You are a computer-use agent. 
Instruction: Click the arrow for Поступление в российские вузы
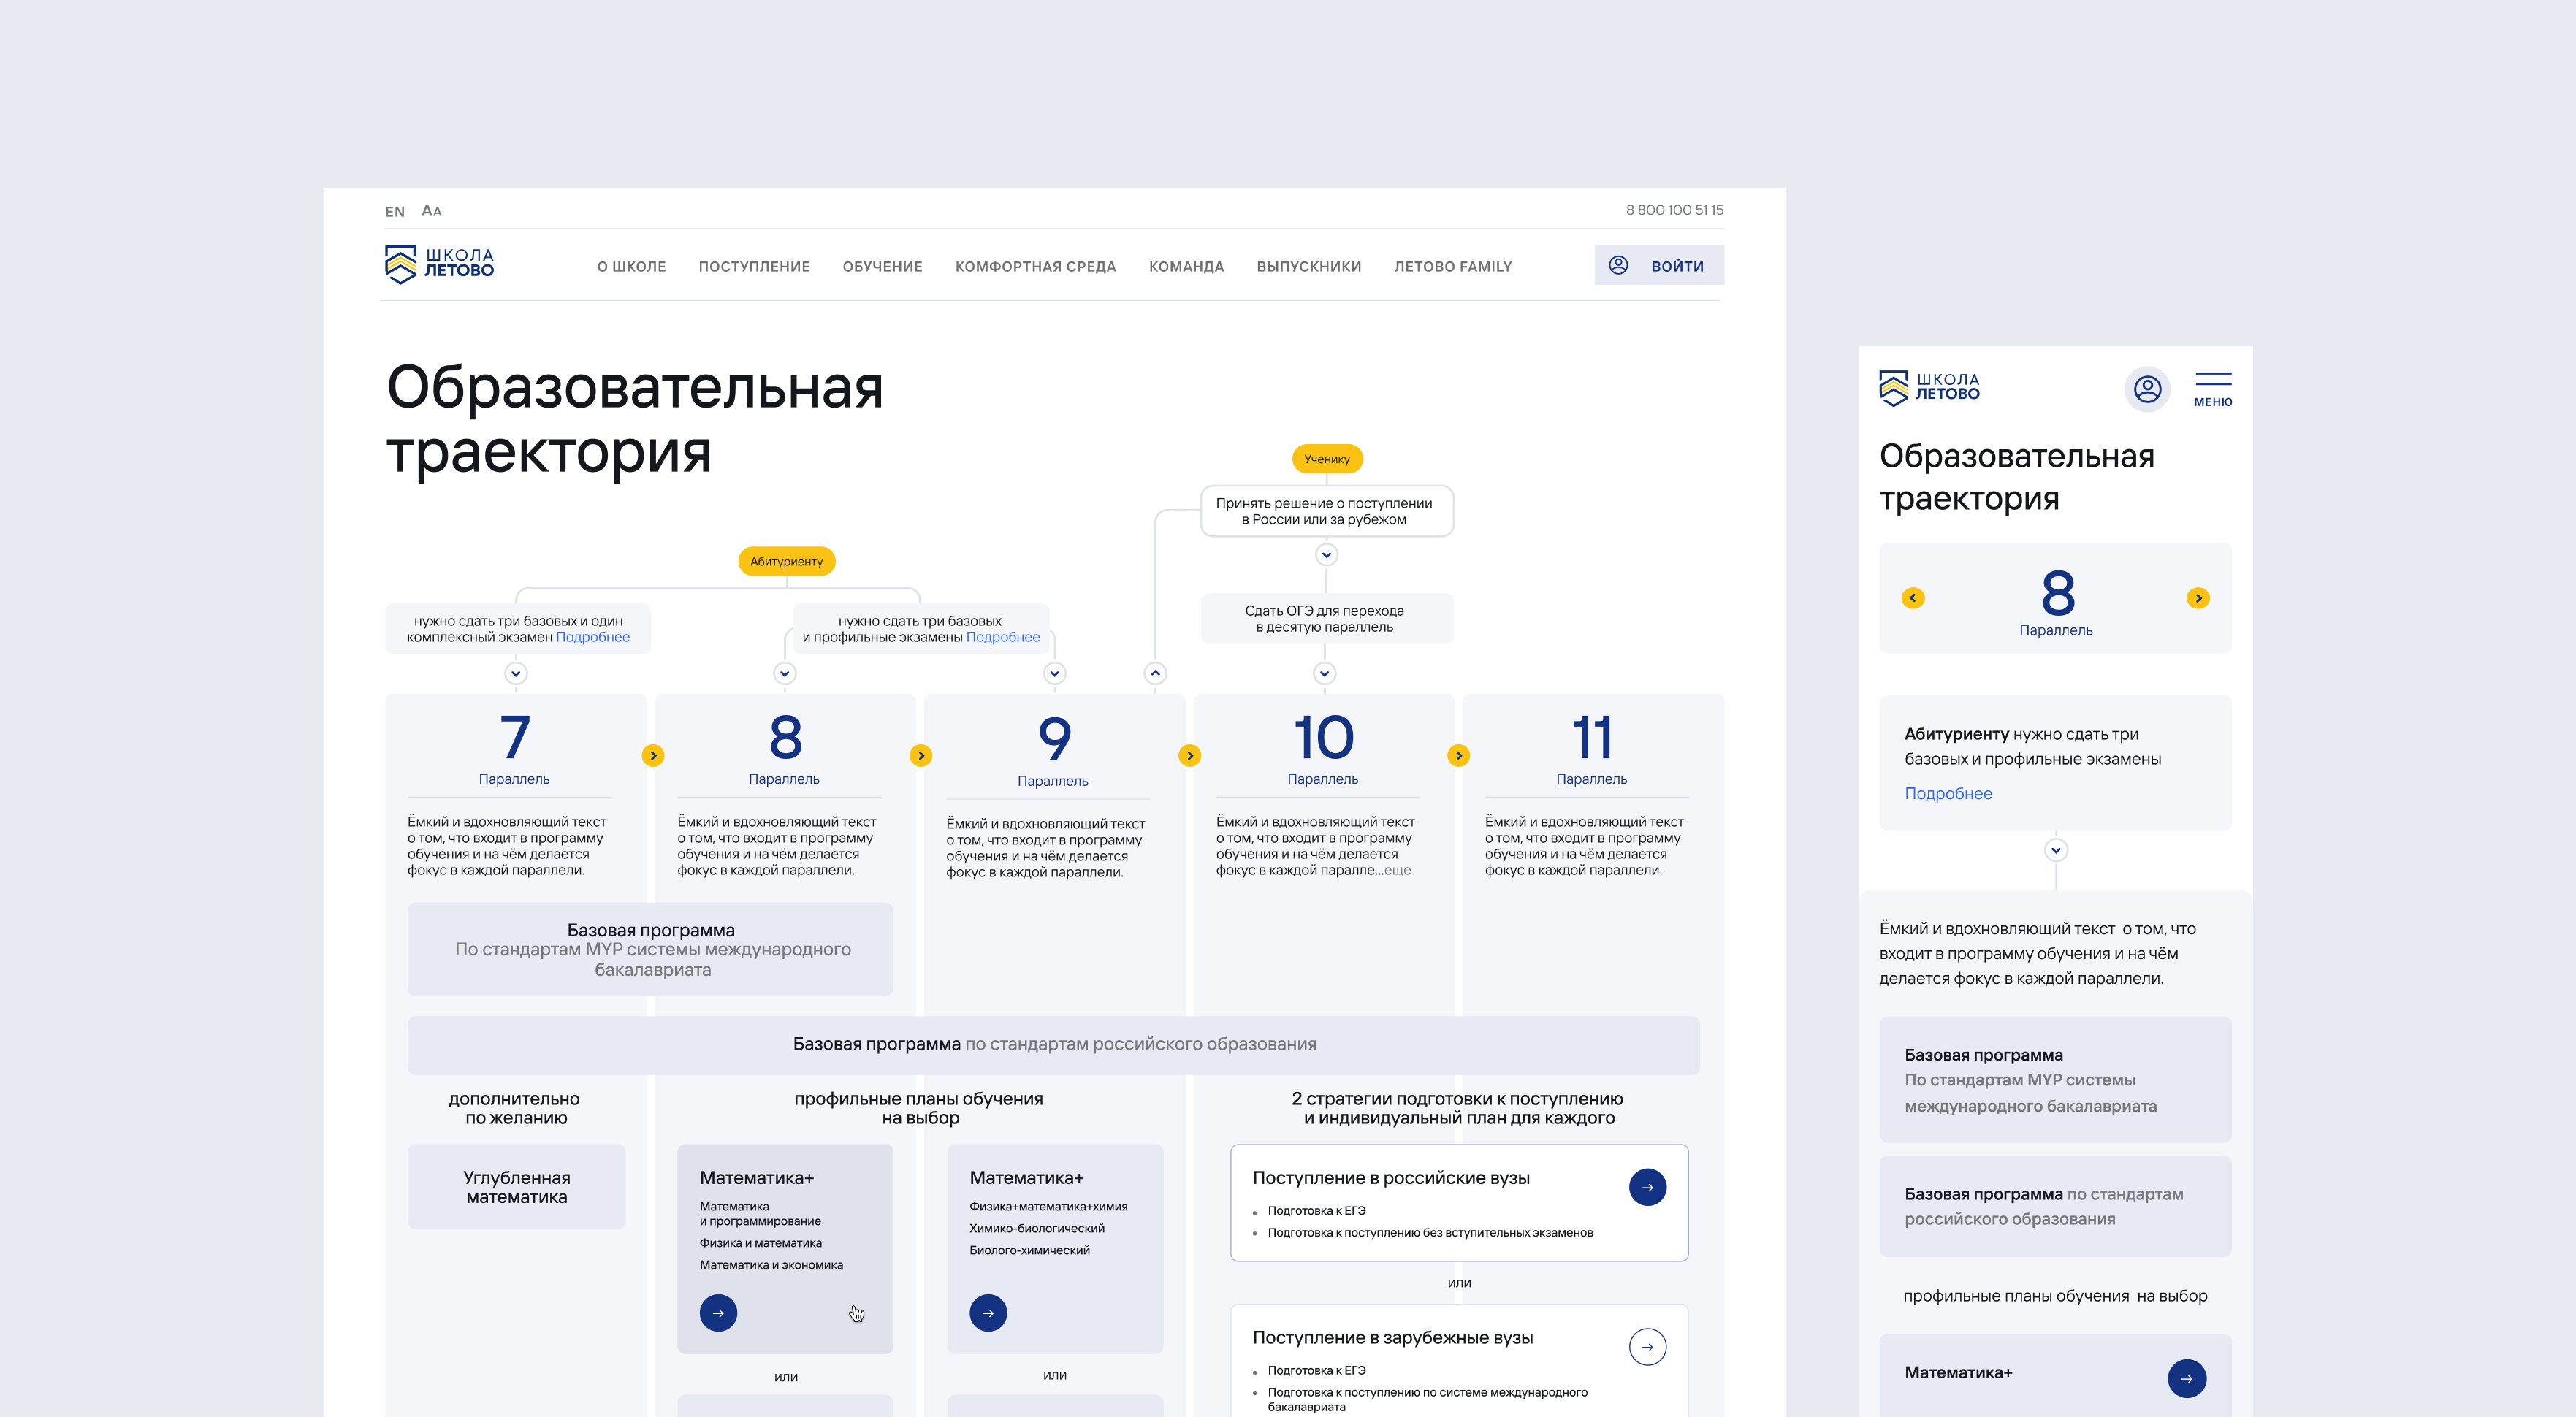pos(1647,1188)
